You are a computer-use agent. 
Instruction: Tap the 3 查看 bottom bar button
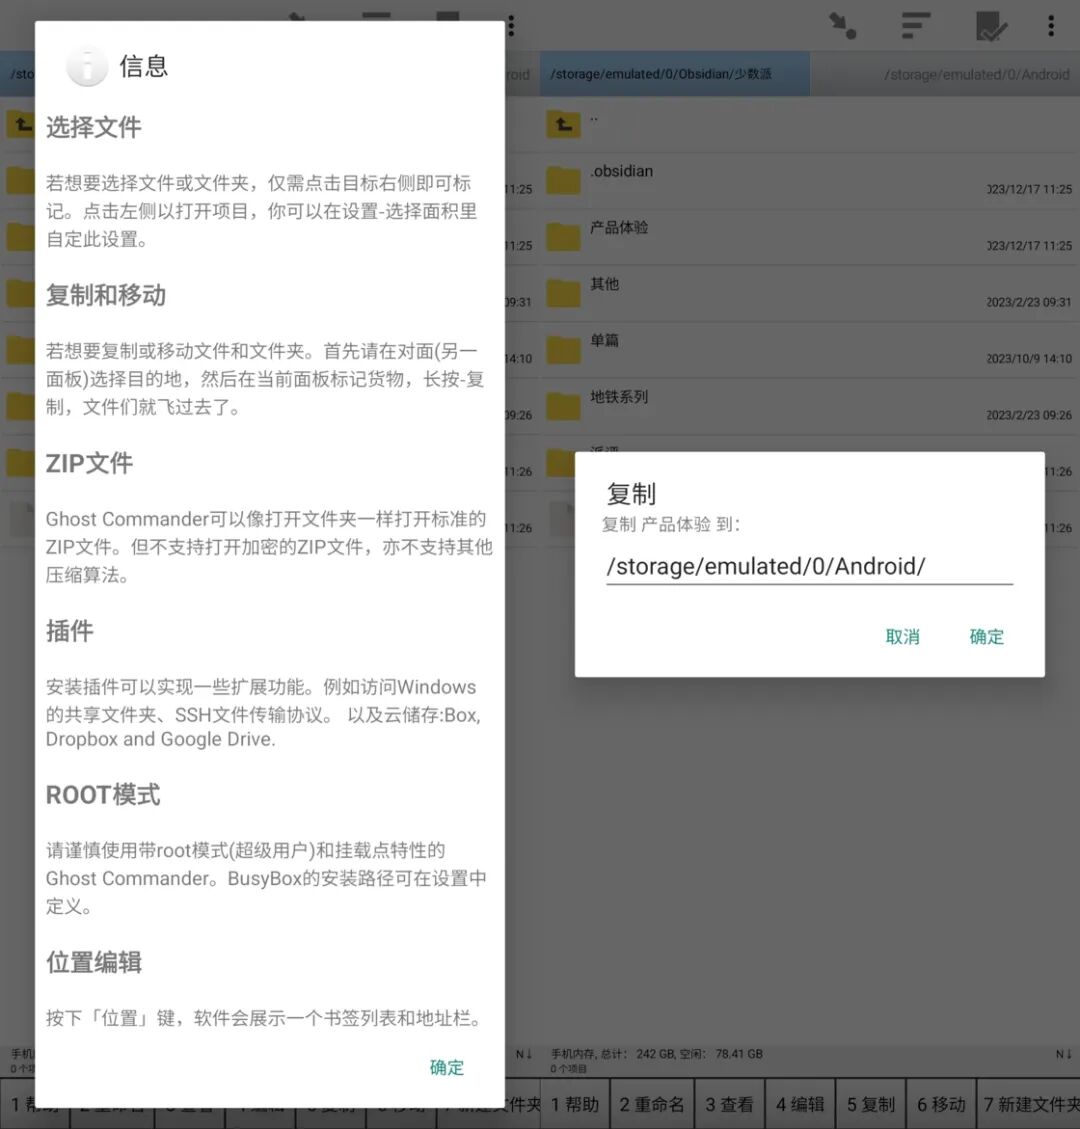tap(729, 1104)
